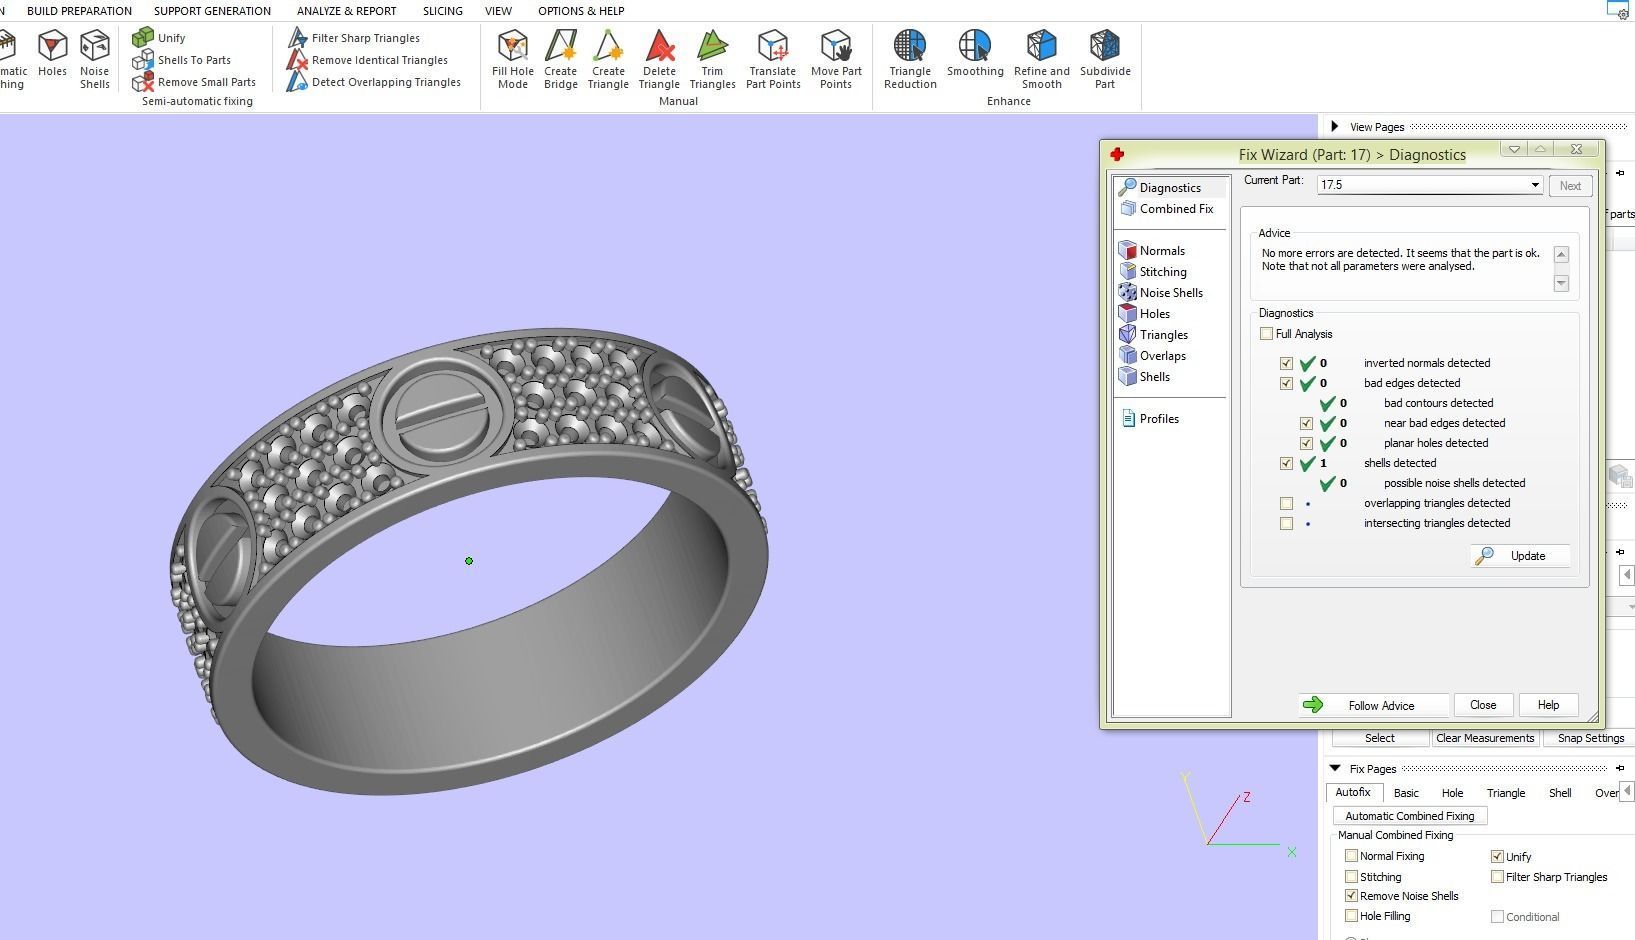Click Help button in Fix Wizard
1635x940 pixels.
[1548, 705]
